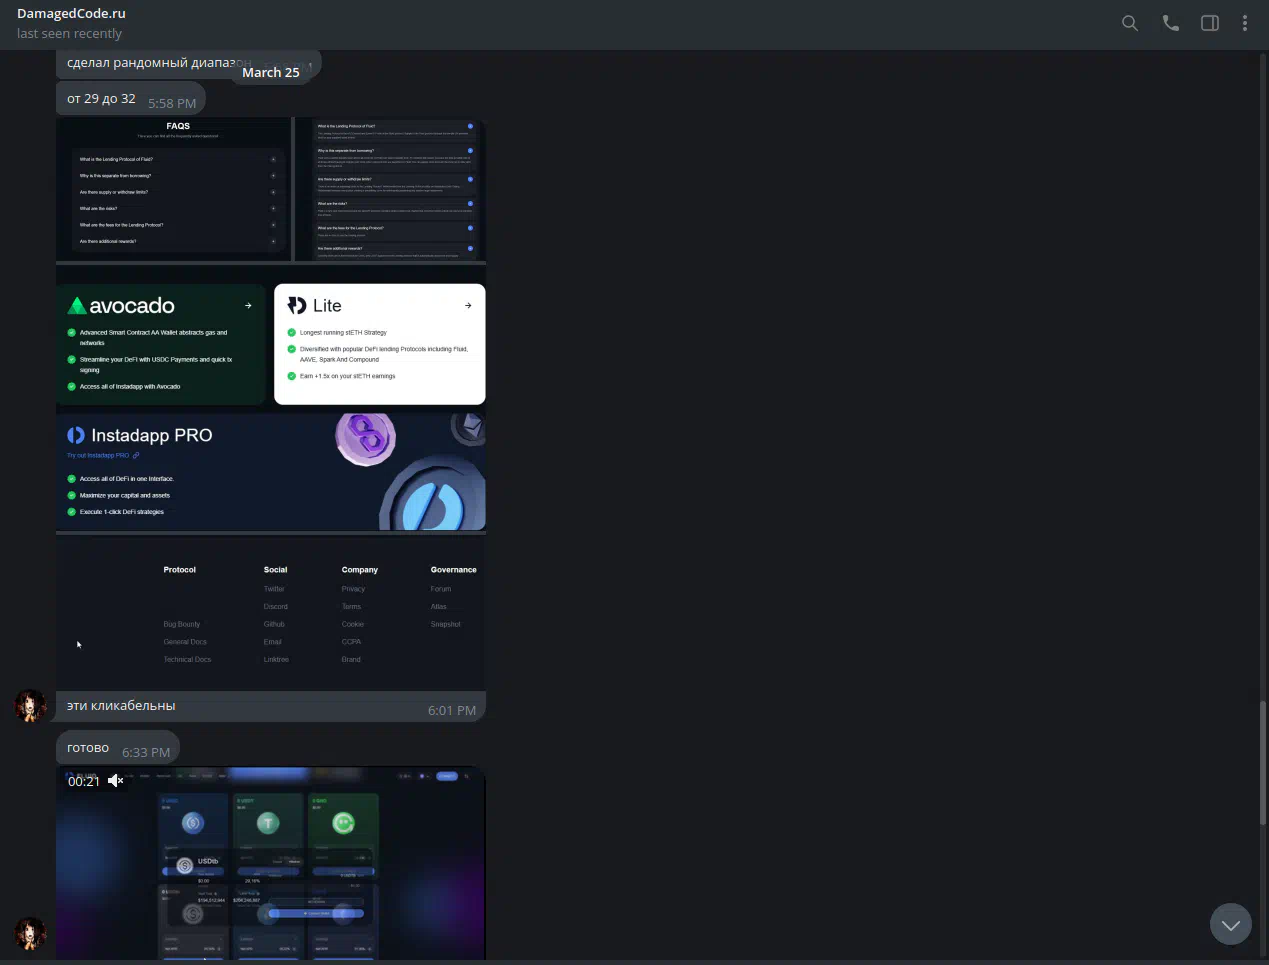Viewport: 1269px width, 965px height.
Task: Select the 'от 29 до 32' message
Action: [101, 99]
